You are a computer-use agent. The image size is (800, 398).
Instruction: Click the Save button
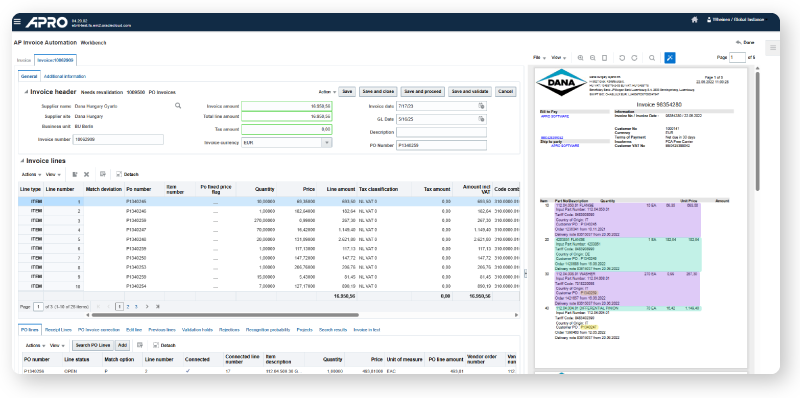pyautogui.click(x=347, y=92)
